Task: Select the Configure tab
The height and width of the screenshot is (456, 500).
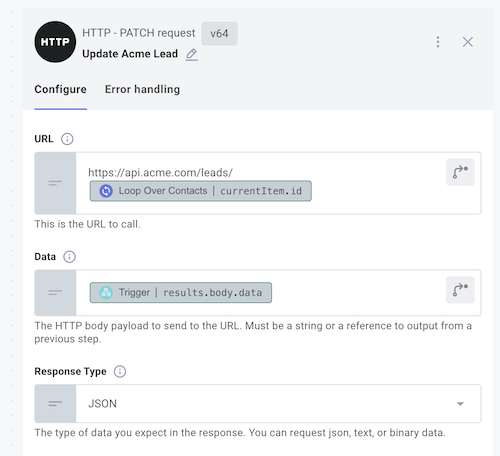Action: (x=60, y=89)
